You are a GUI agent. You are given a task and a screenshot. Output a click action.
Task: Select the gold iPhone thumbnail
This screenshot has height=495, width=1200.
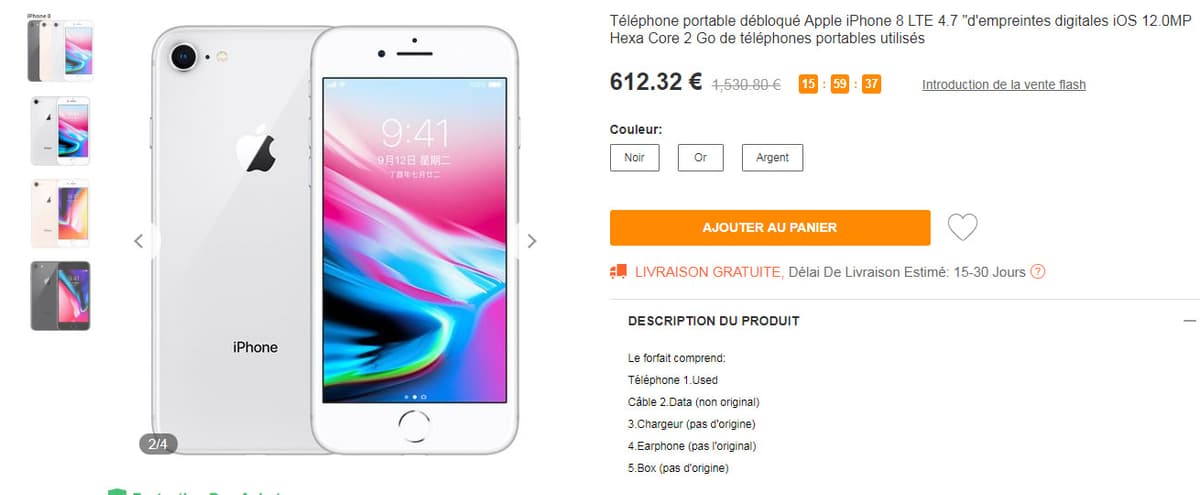pos(60,213)
